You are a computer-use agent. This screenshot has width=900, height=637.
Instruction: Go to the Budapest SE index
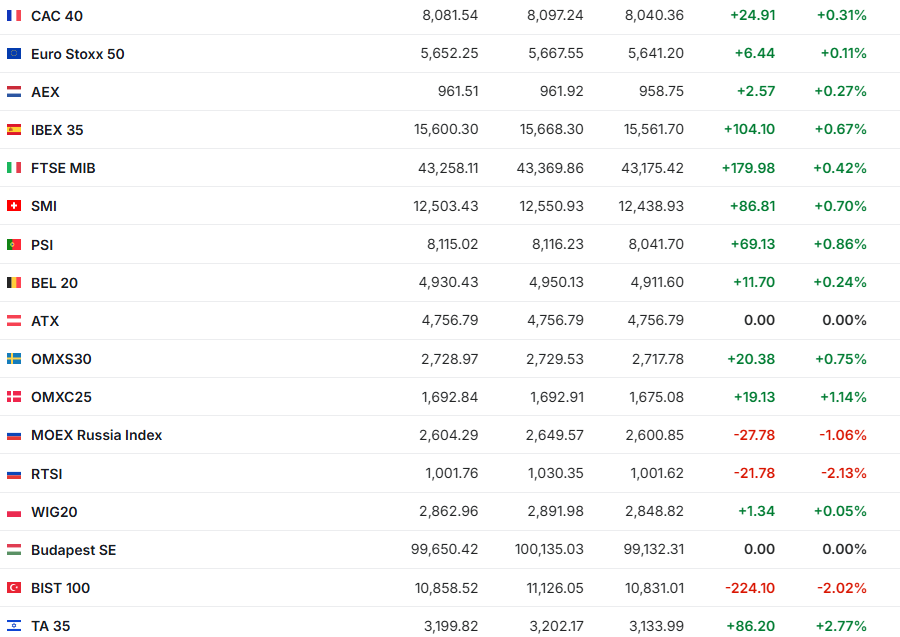(73, 550)
